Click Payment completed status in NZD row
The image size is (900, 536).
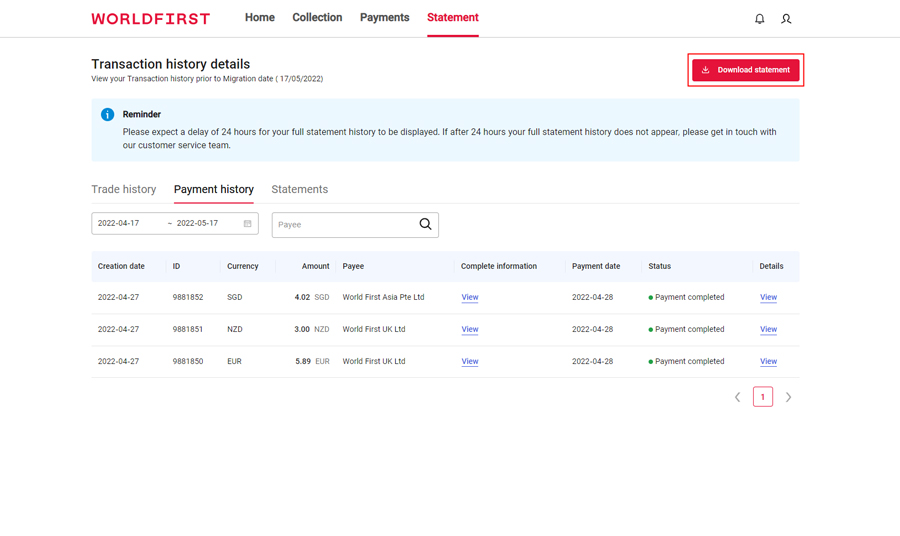coord(686,329)
